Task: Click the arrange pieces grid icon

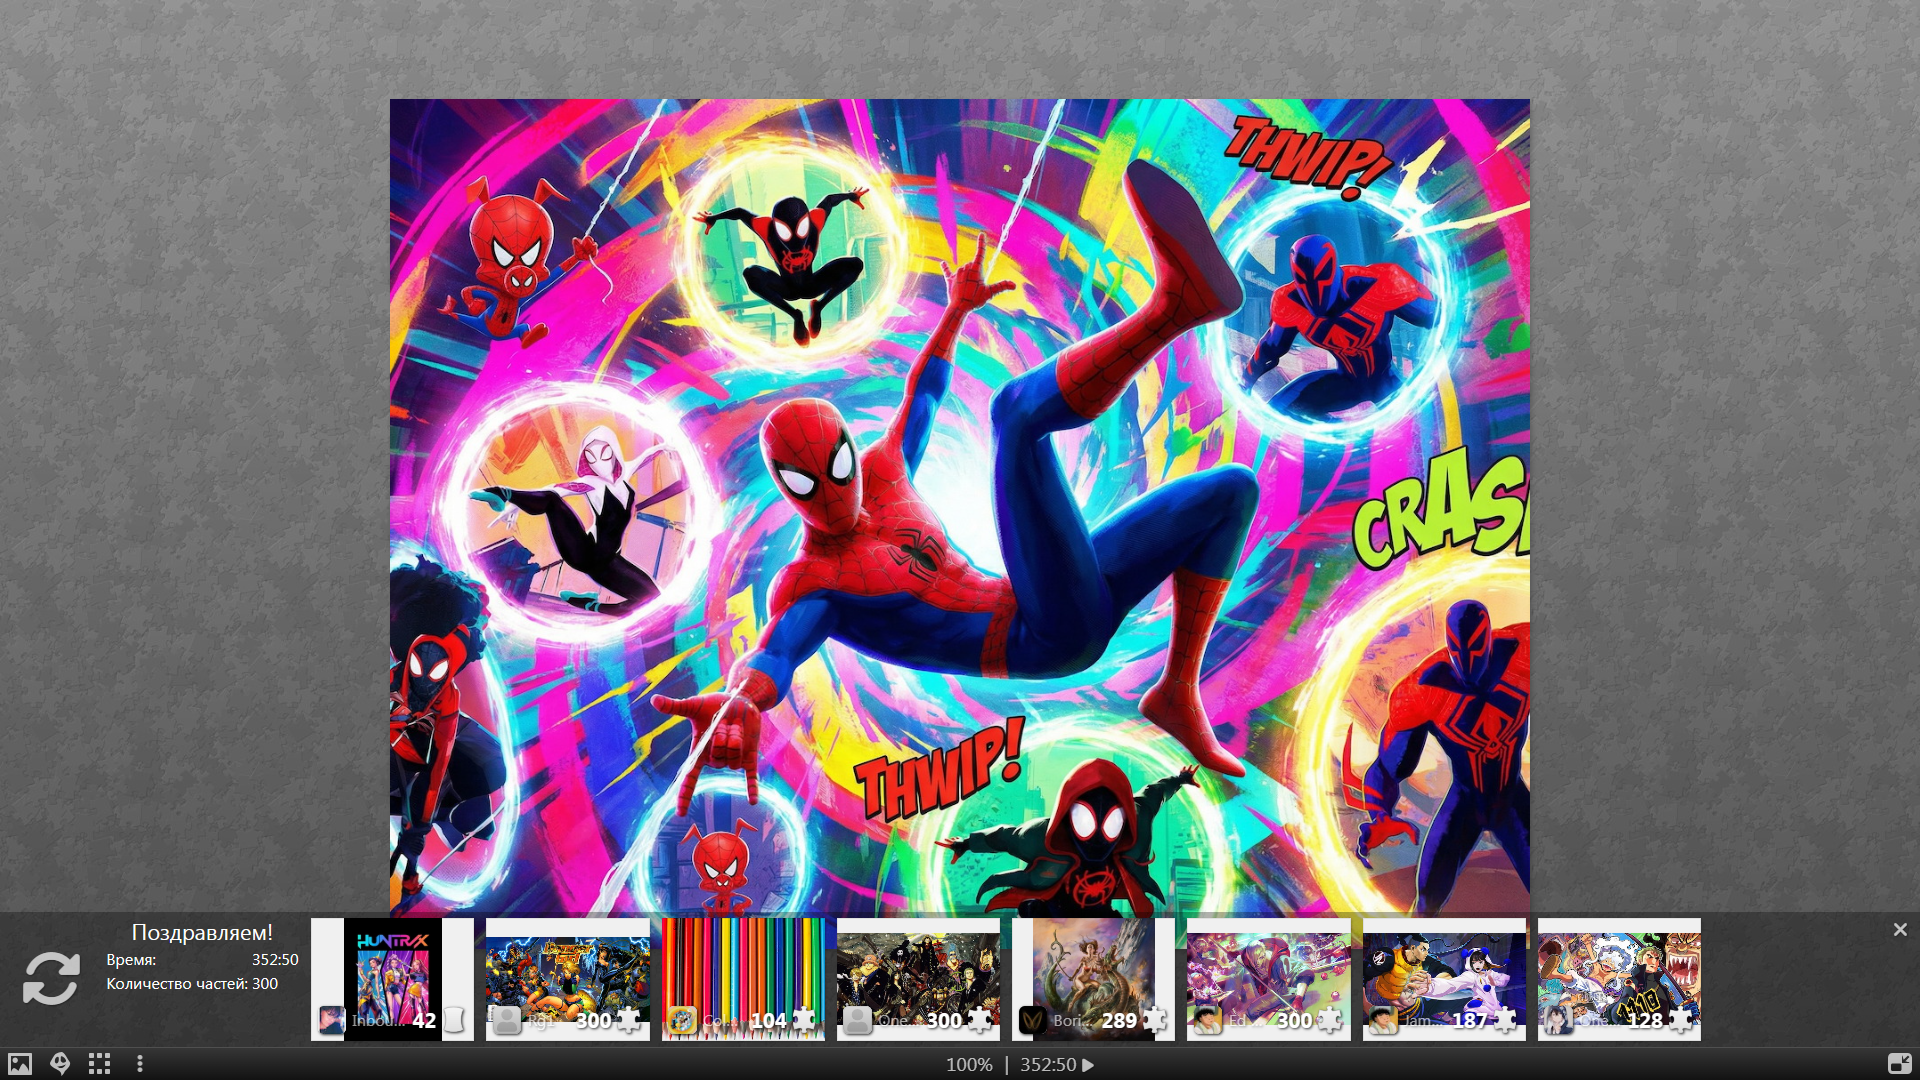Action: [99, 1064]
